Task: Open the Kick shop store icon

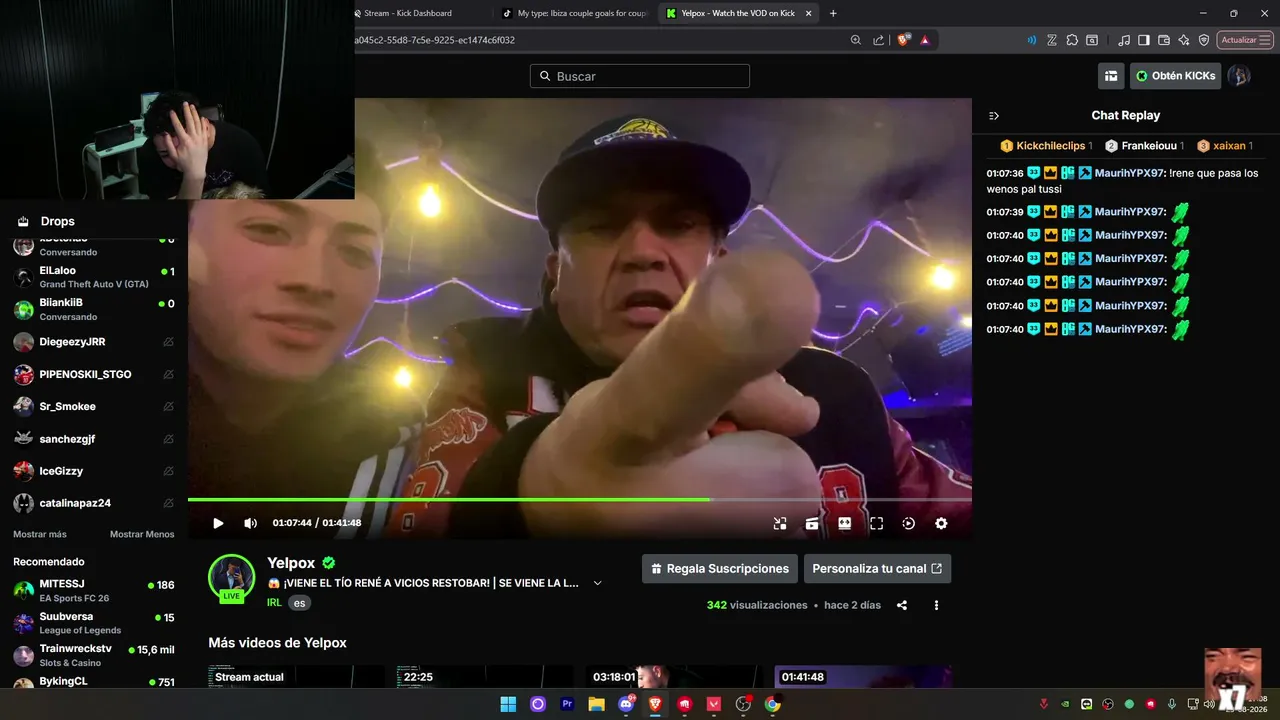Action: [1111, 76]
